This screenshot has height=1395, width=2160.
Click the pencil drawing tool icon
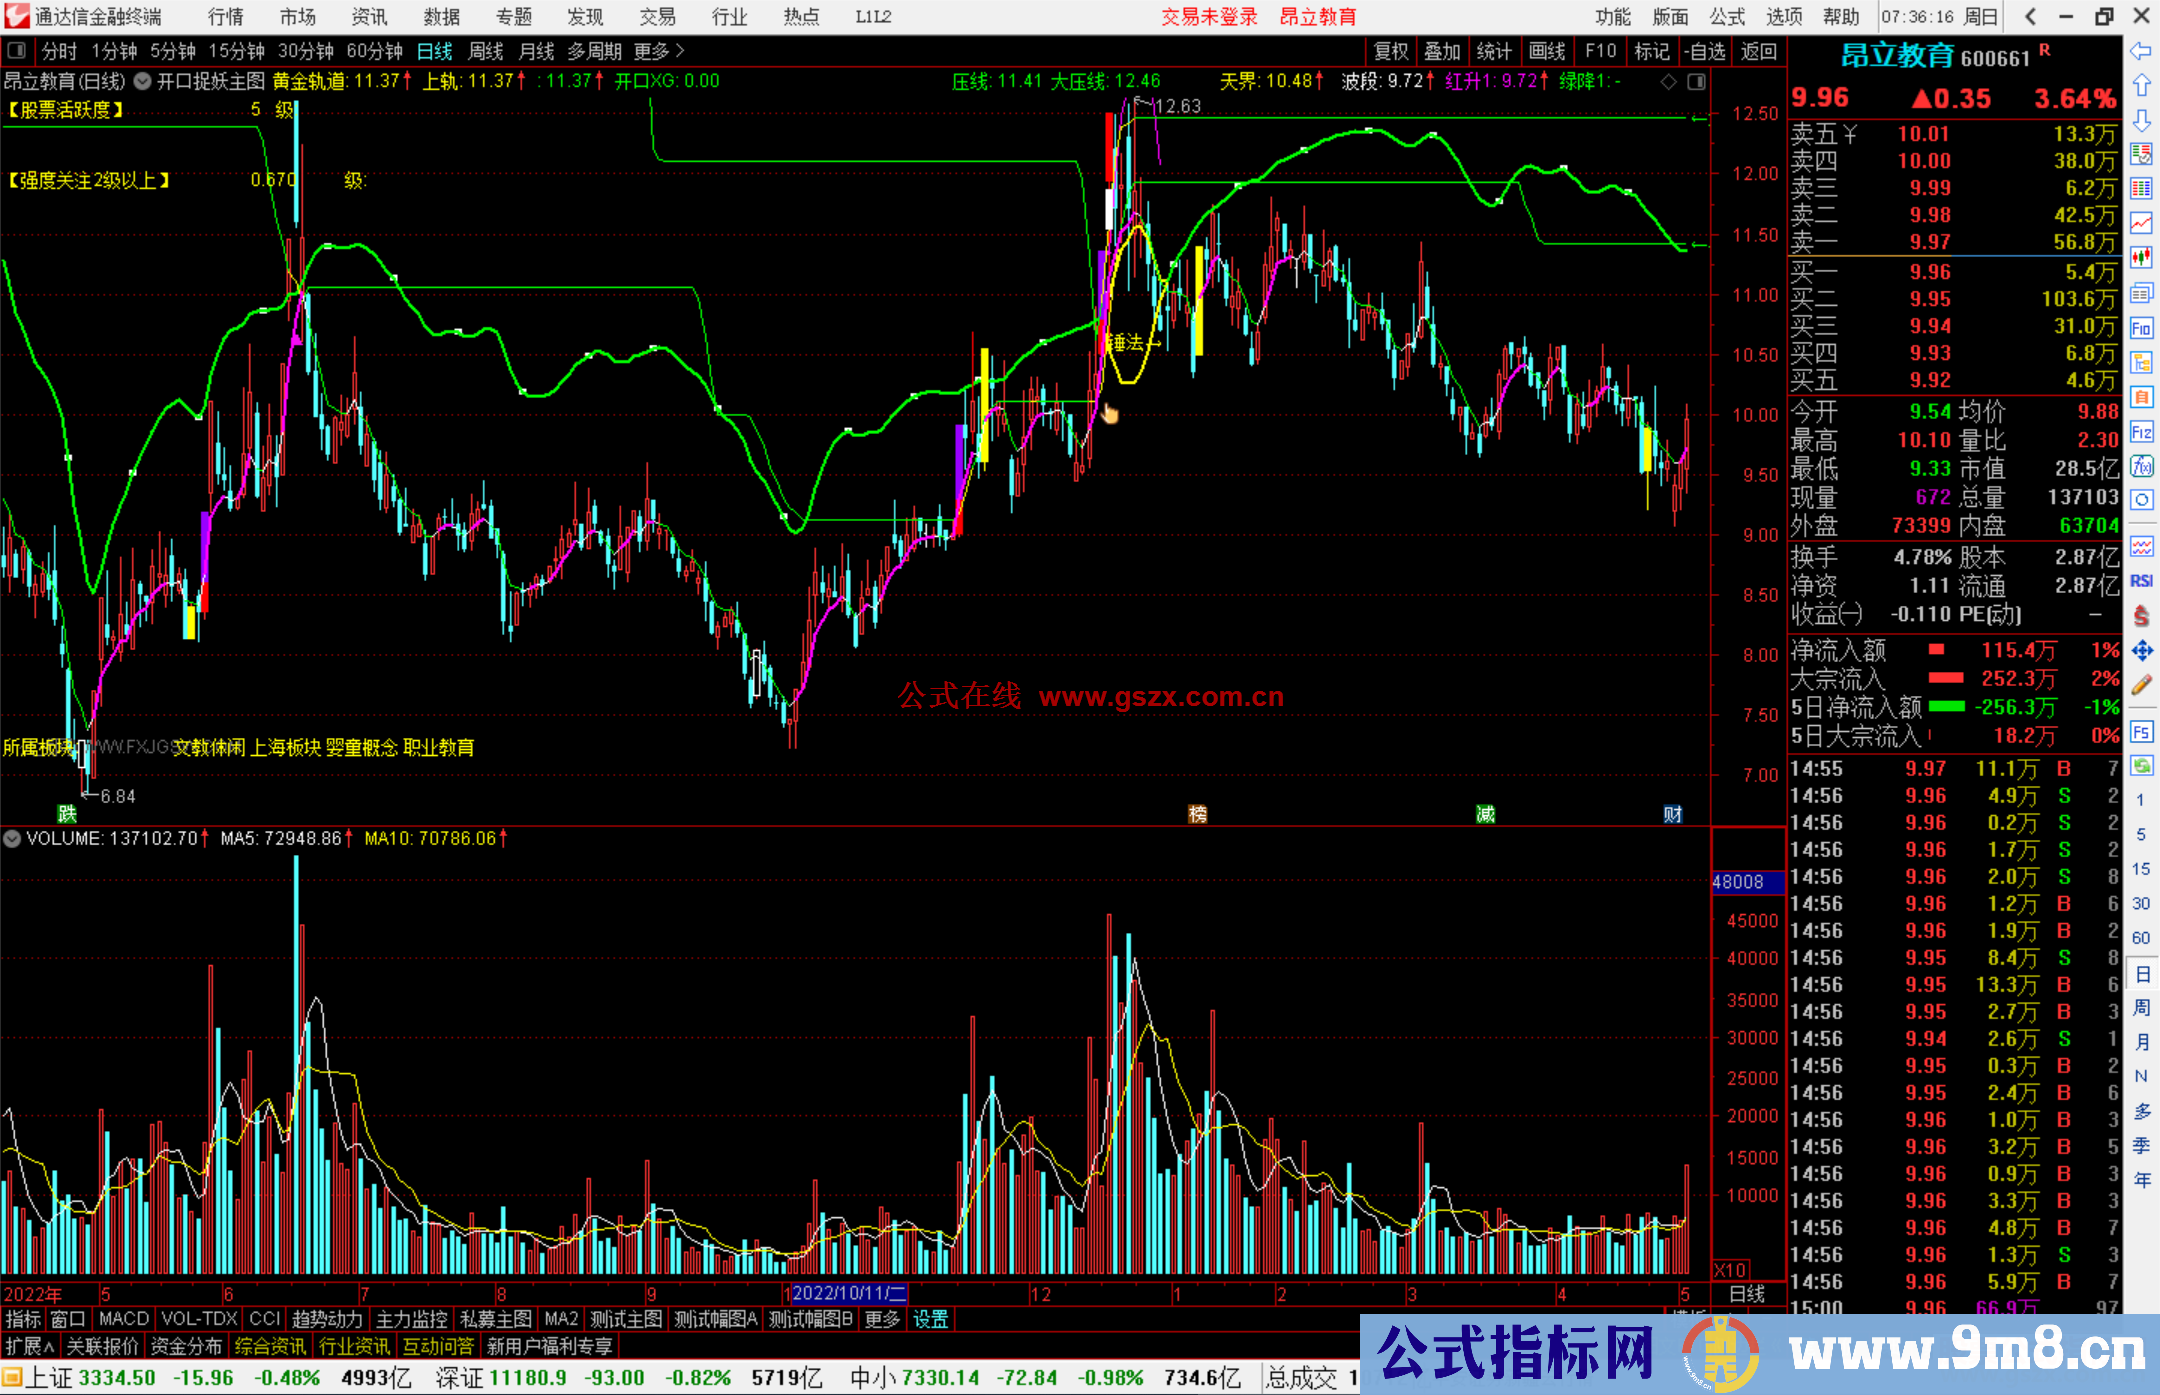pyautogui.click(x=2141, y=685)
